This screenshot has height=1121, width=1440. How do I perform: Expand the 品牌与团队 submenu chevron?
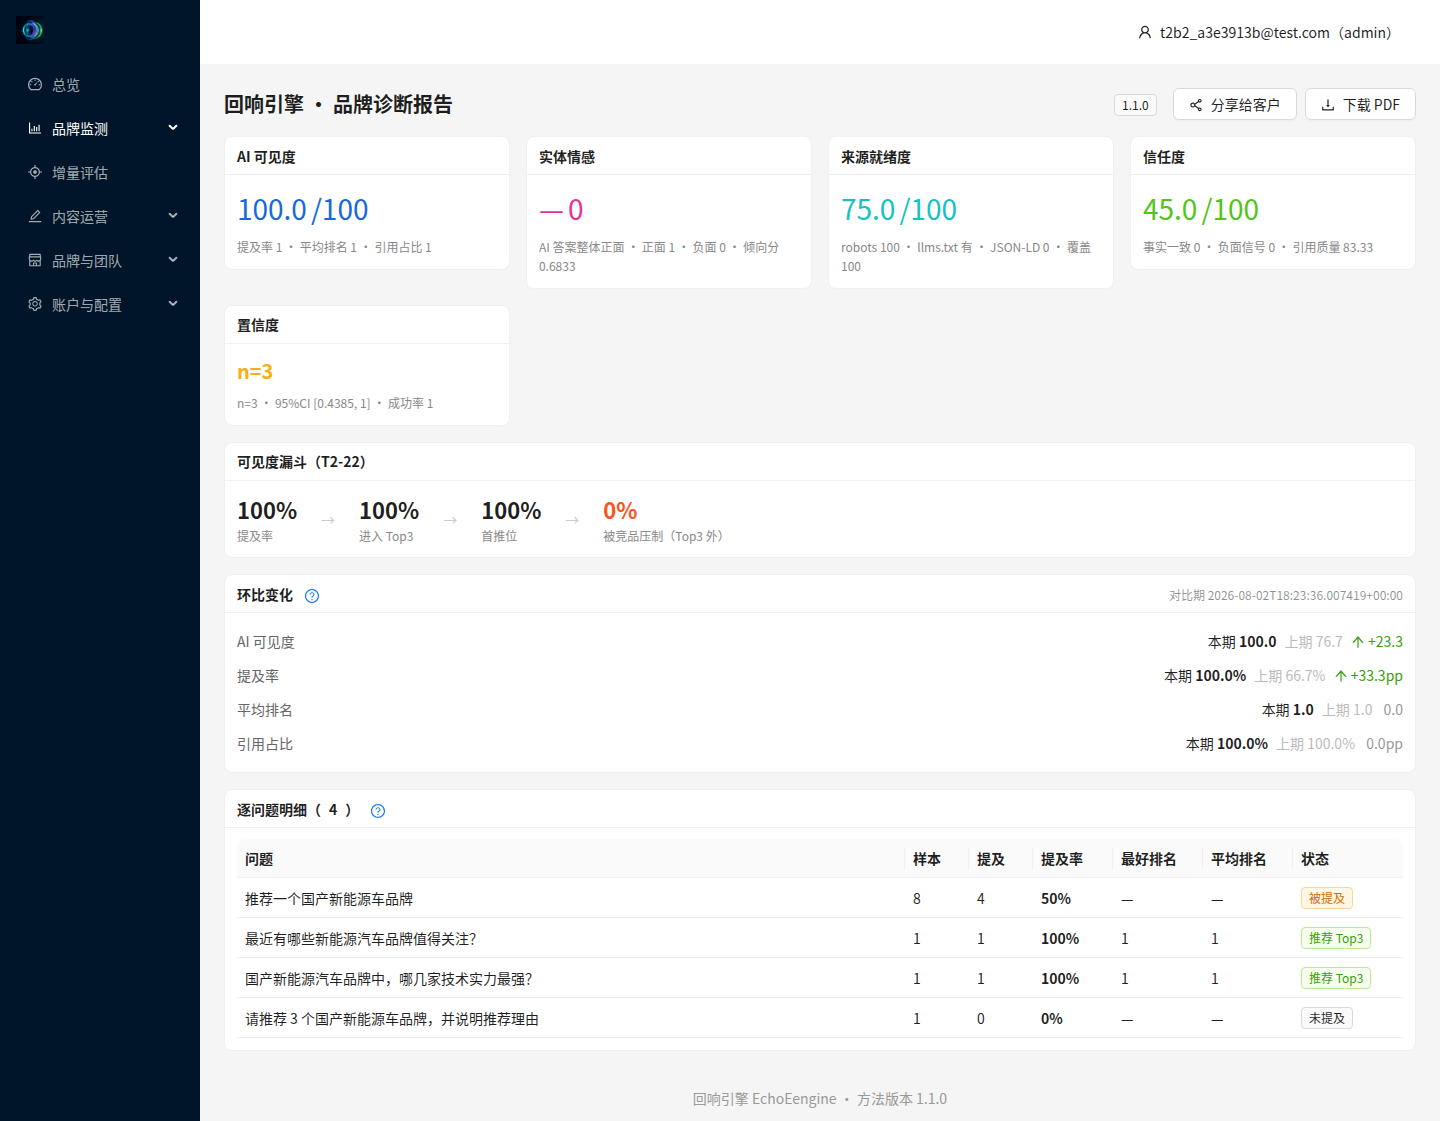[173, 260]
